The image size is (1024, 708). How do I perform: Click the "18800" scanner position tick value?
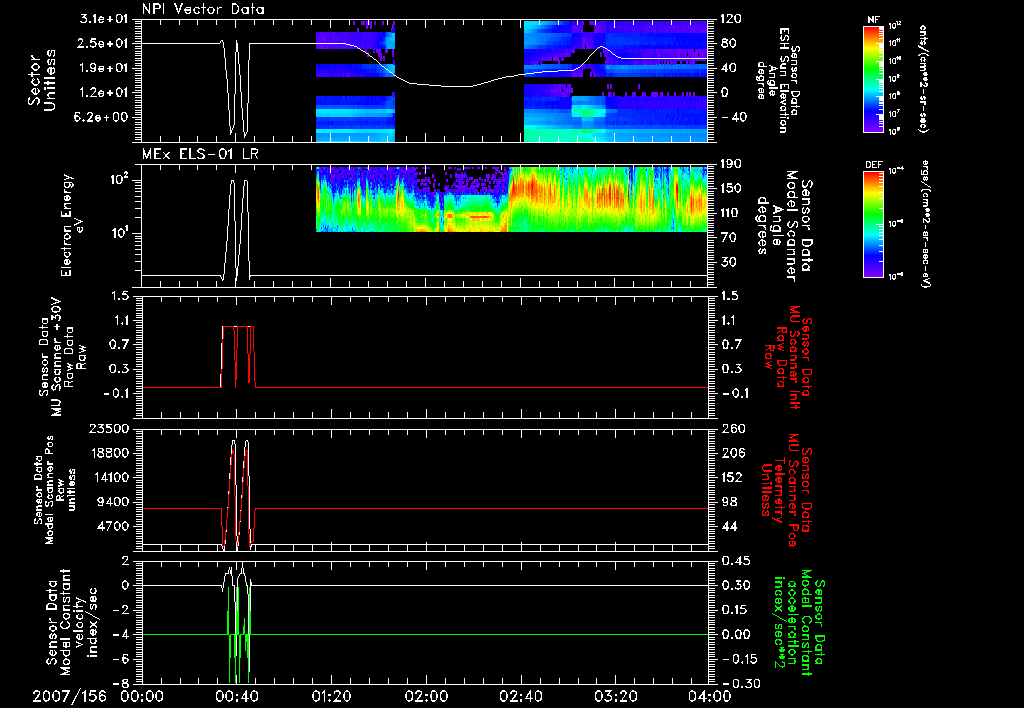(109, 453)
